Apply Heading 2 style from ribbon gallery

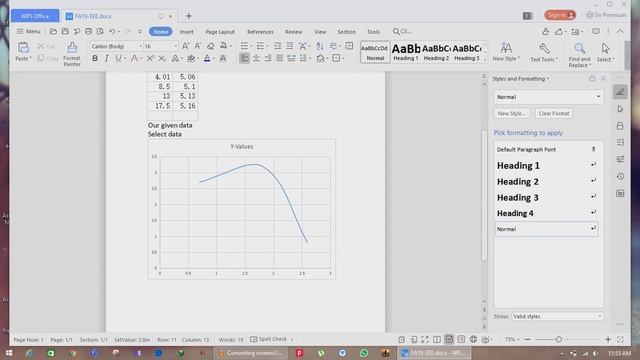(x=436, y=52)
